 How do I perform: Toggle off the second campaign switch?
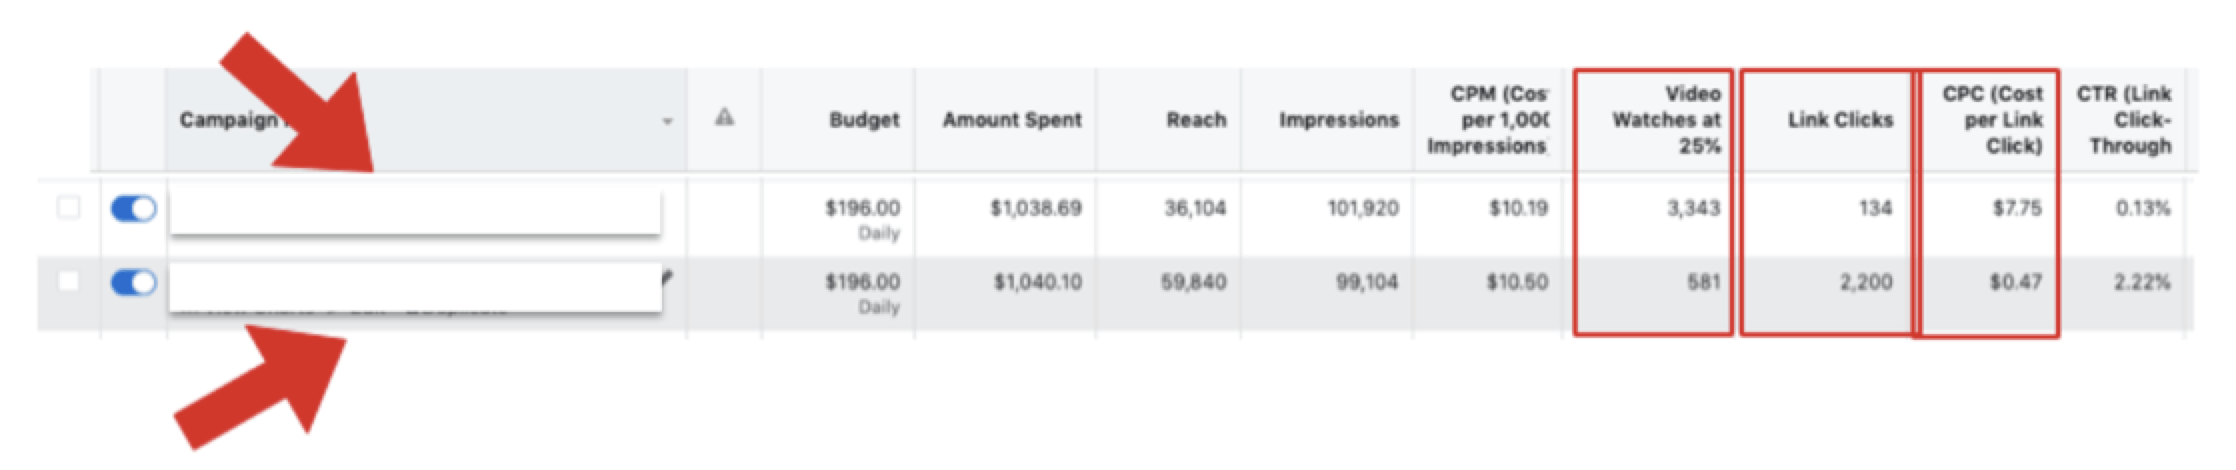tap(133, 283)
